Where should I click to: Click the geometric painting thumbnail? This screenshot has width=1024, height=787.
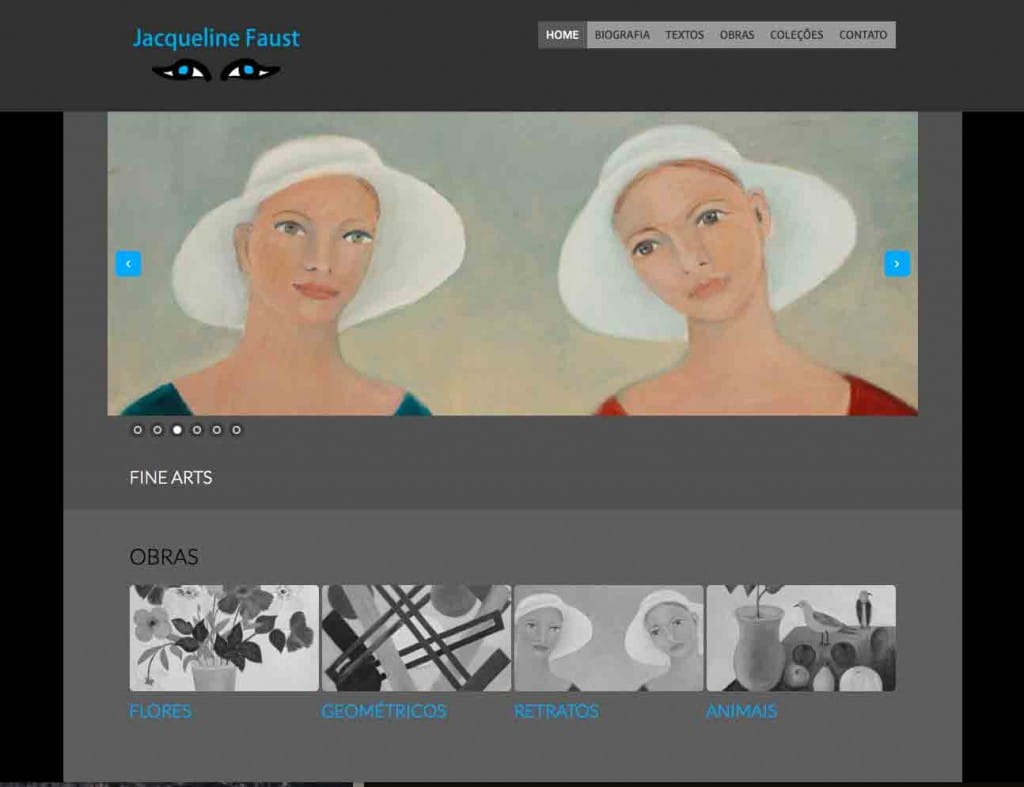click(x=416, y=638)
